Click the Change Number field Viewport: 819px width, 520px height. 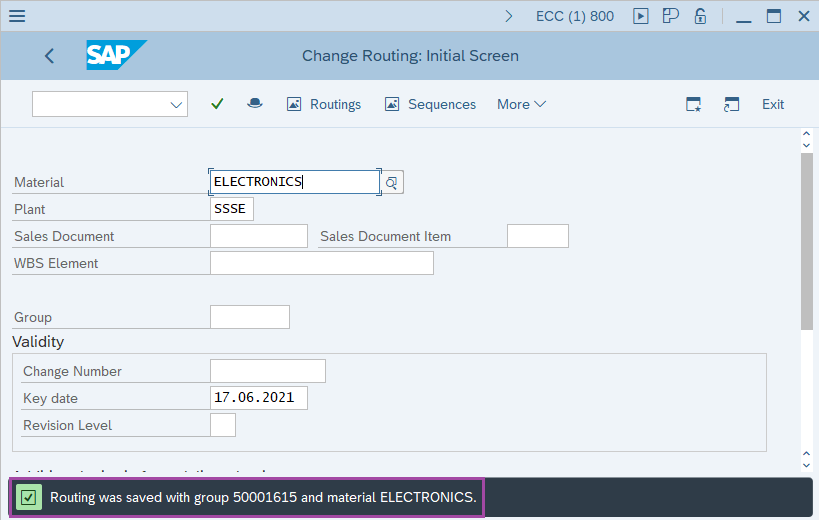coord(268,371)
